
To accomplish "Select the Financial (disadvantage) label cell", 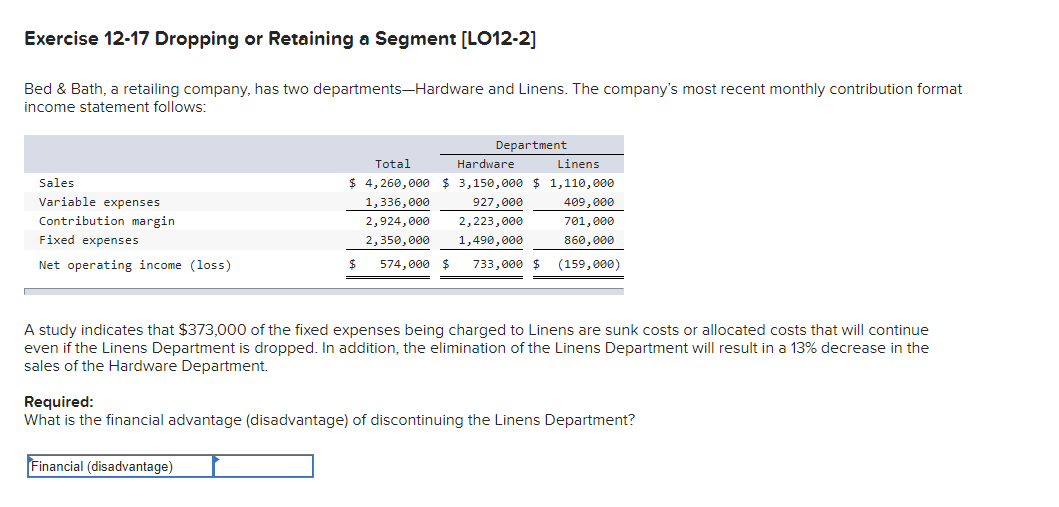I will [121, 466].
